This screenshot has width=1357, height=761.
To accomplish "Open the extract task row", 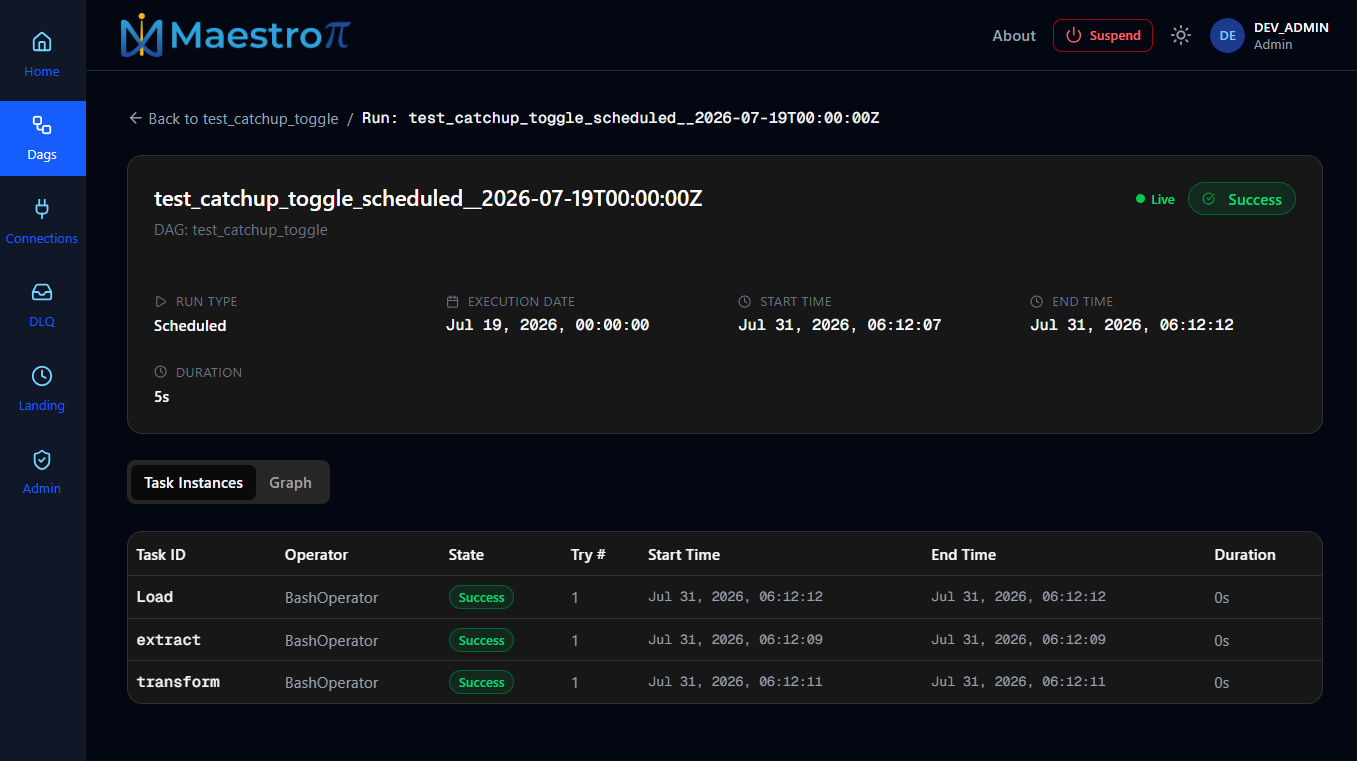I will point(725,640).
